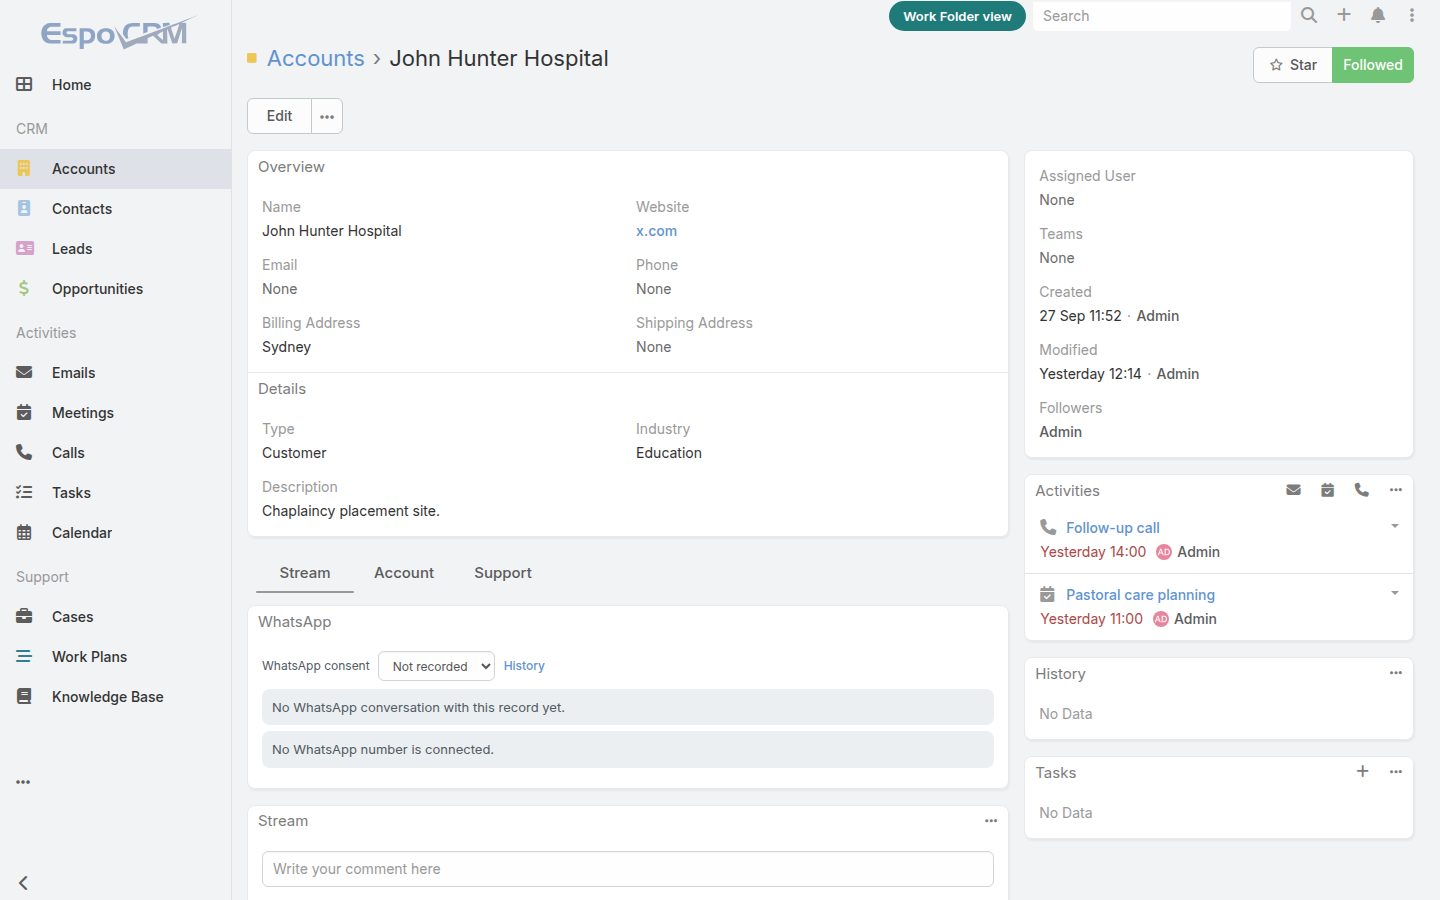The height and width of the screenshot is (900, 1440).
Task: Click the quick create plus icon
Action: pyautogui.click(x=1344, y=15)
